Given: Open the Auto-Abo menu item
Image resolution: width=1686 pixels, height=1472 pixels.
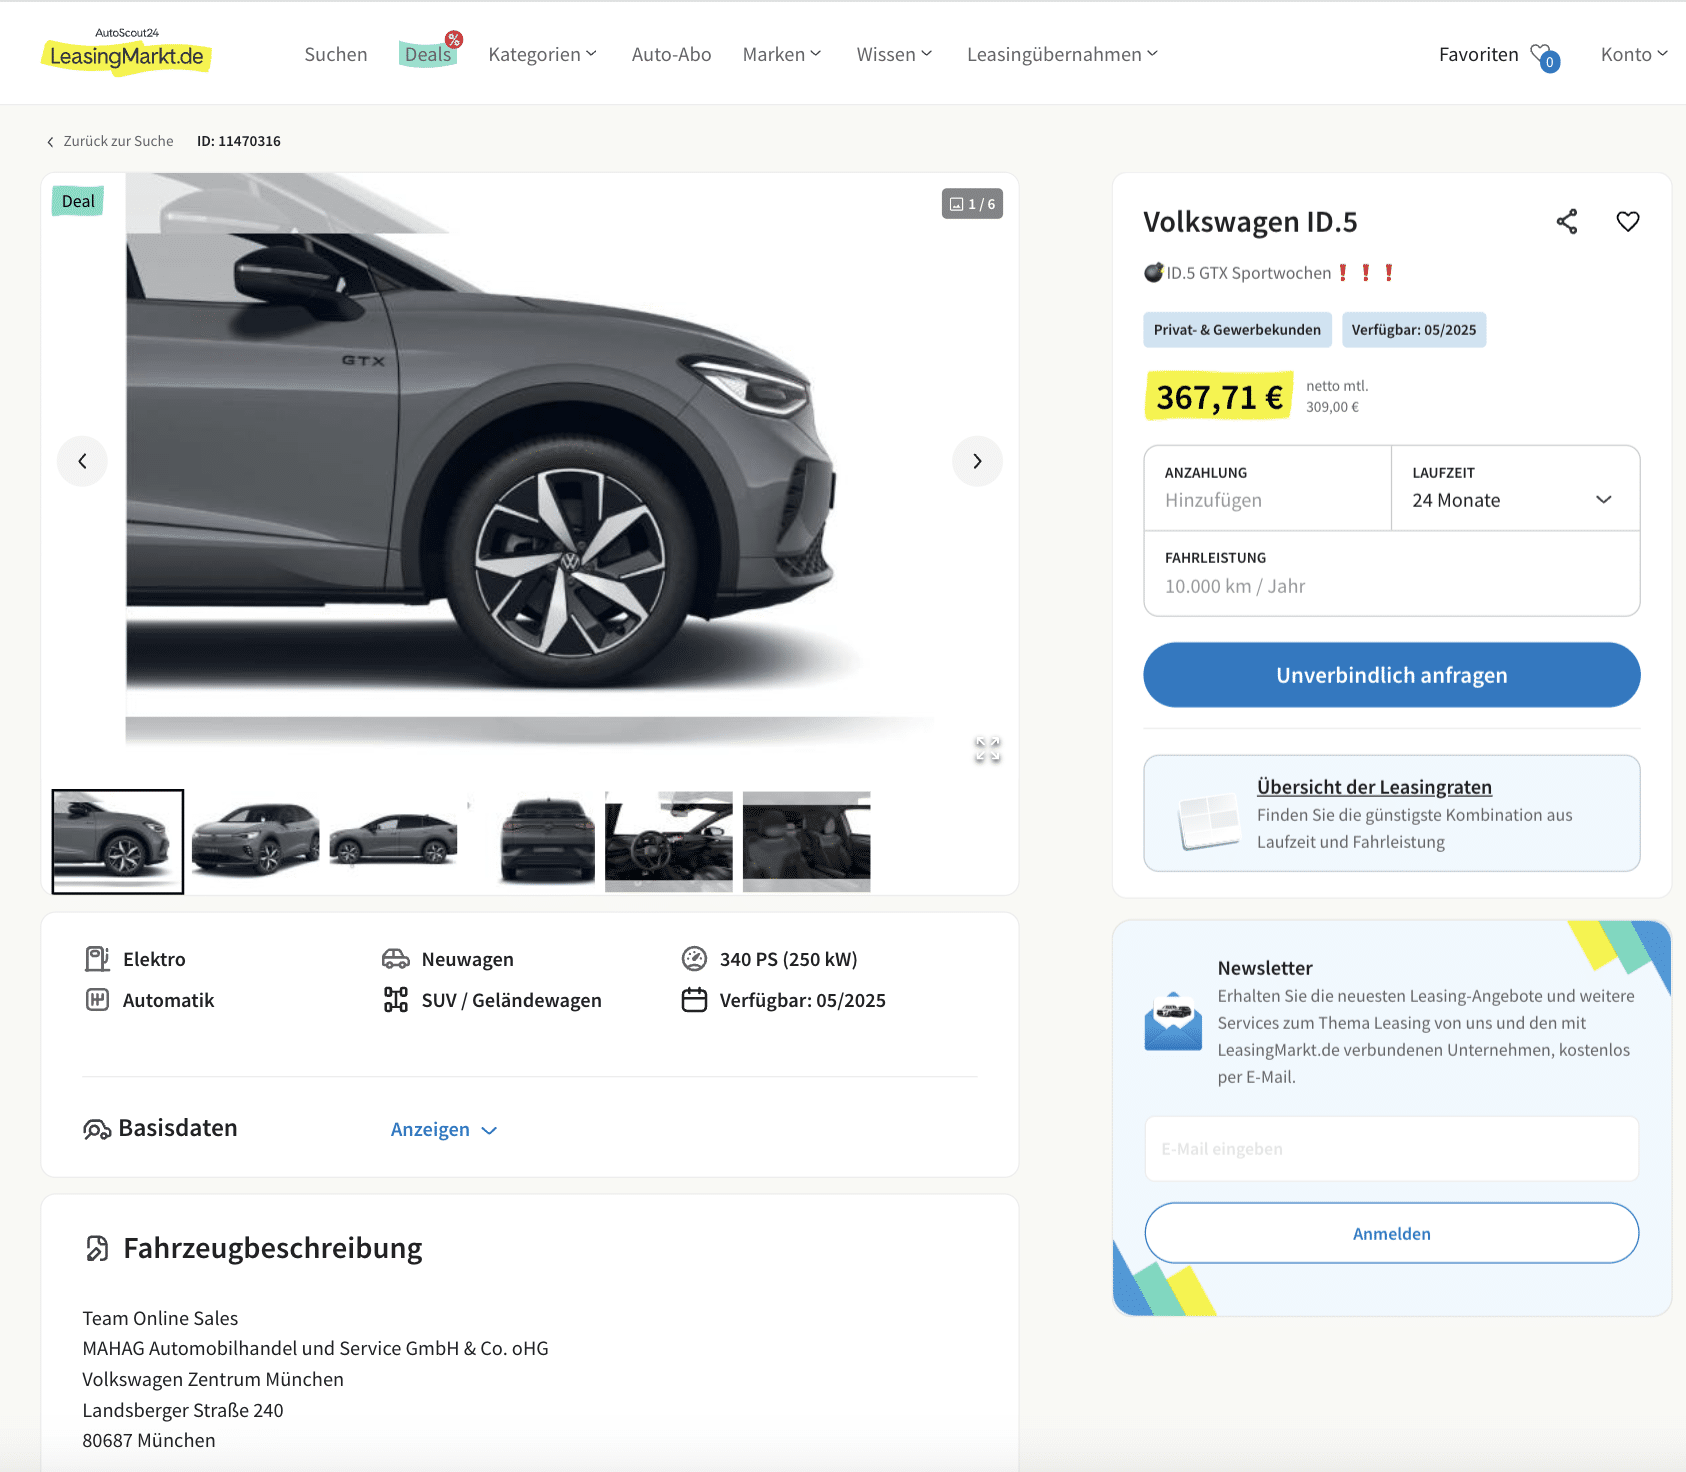Looking at the screenshot, I should (671, 55).
